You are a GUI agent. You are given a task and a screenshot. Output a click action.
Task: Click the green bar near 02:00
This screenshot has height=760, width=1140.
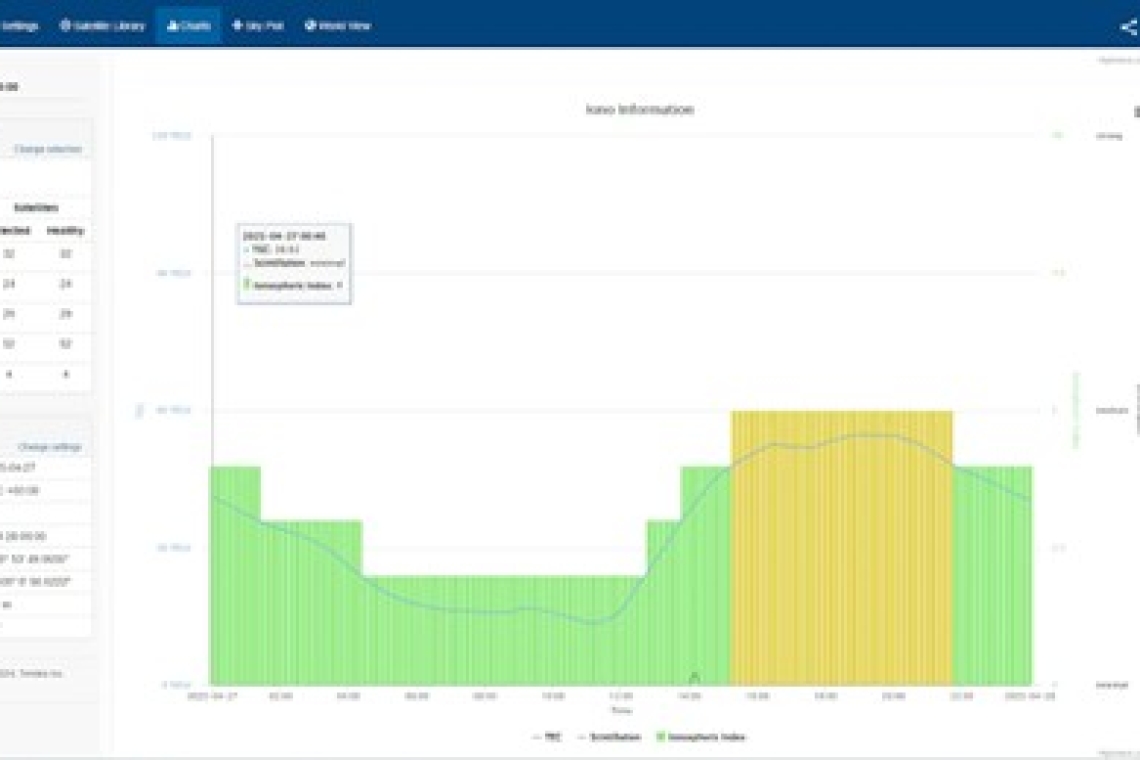point(285,600)
